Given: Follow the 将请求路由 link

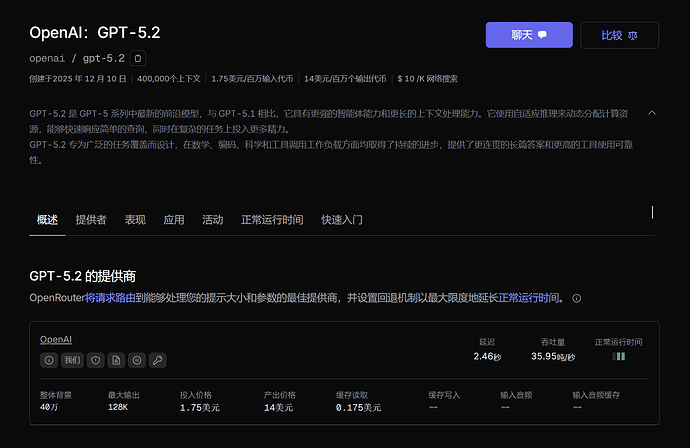Looking at the screenshot, I should pos(110,298).
